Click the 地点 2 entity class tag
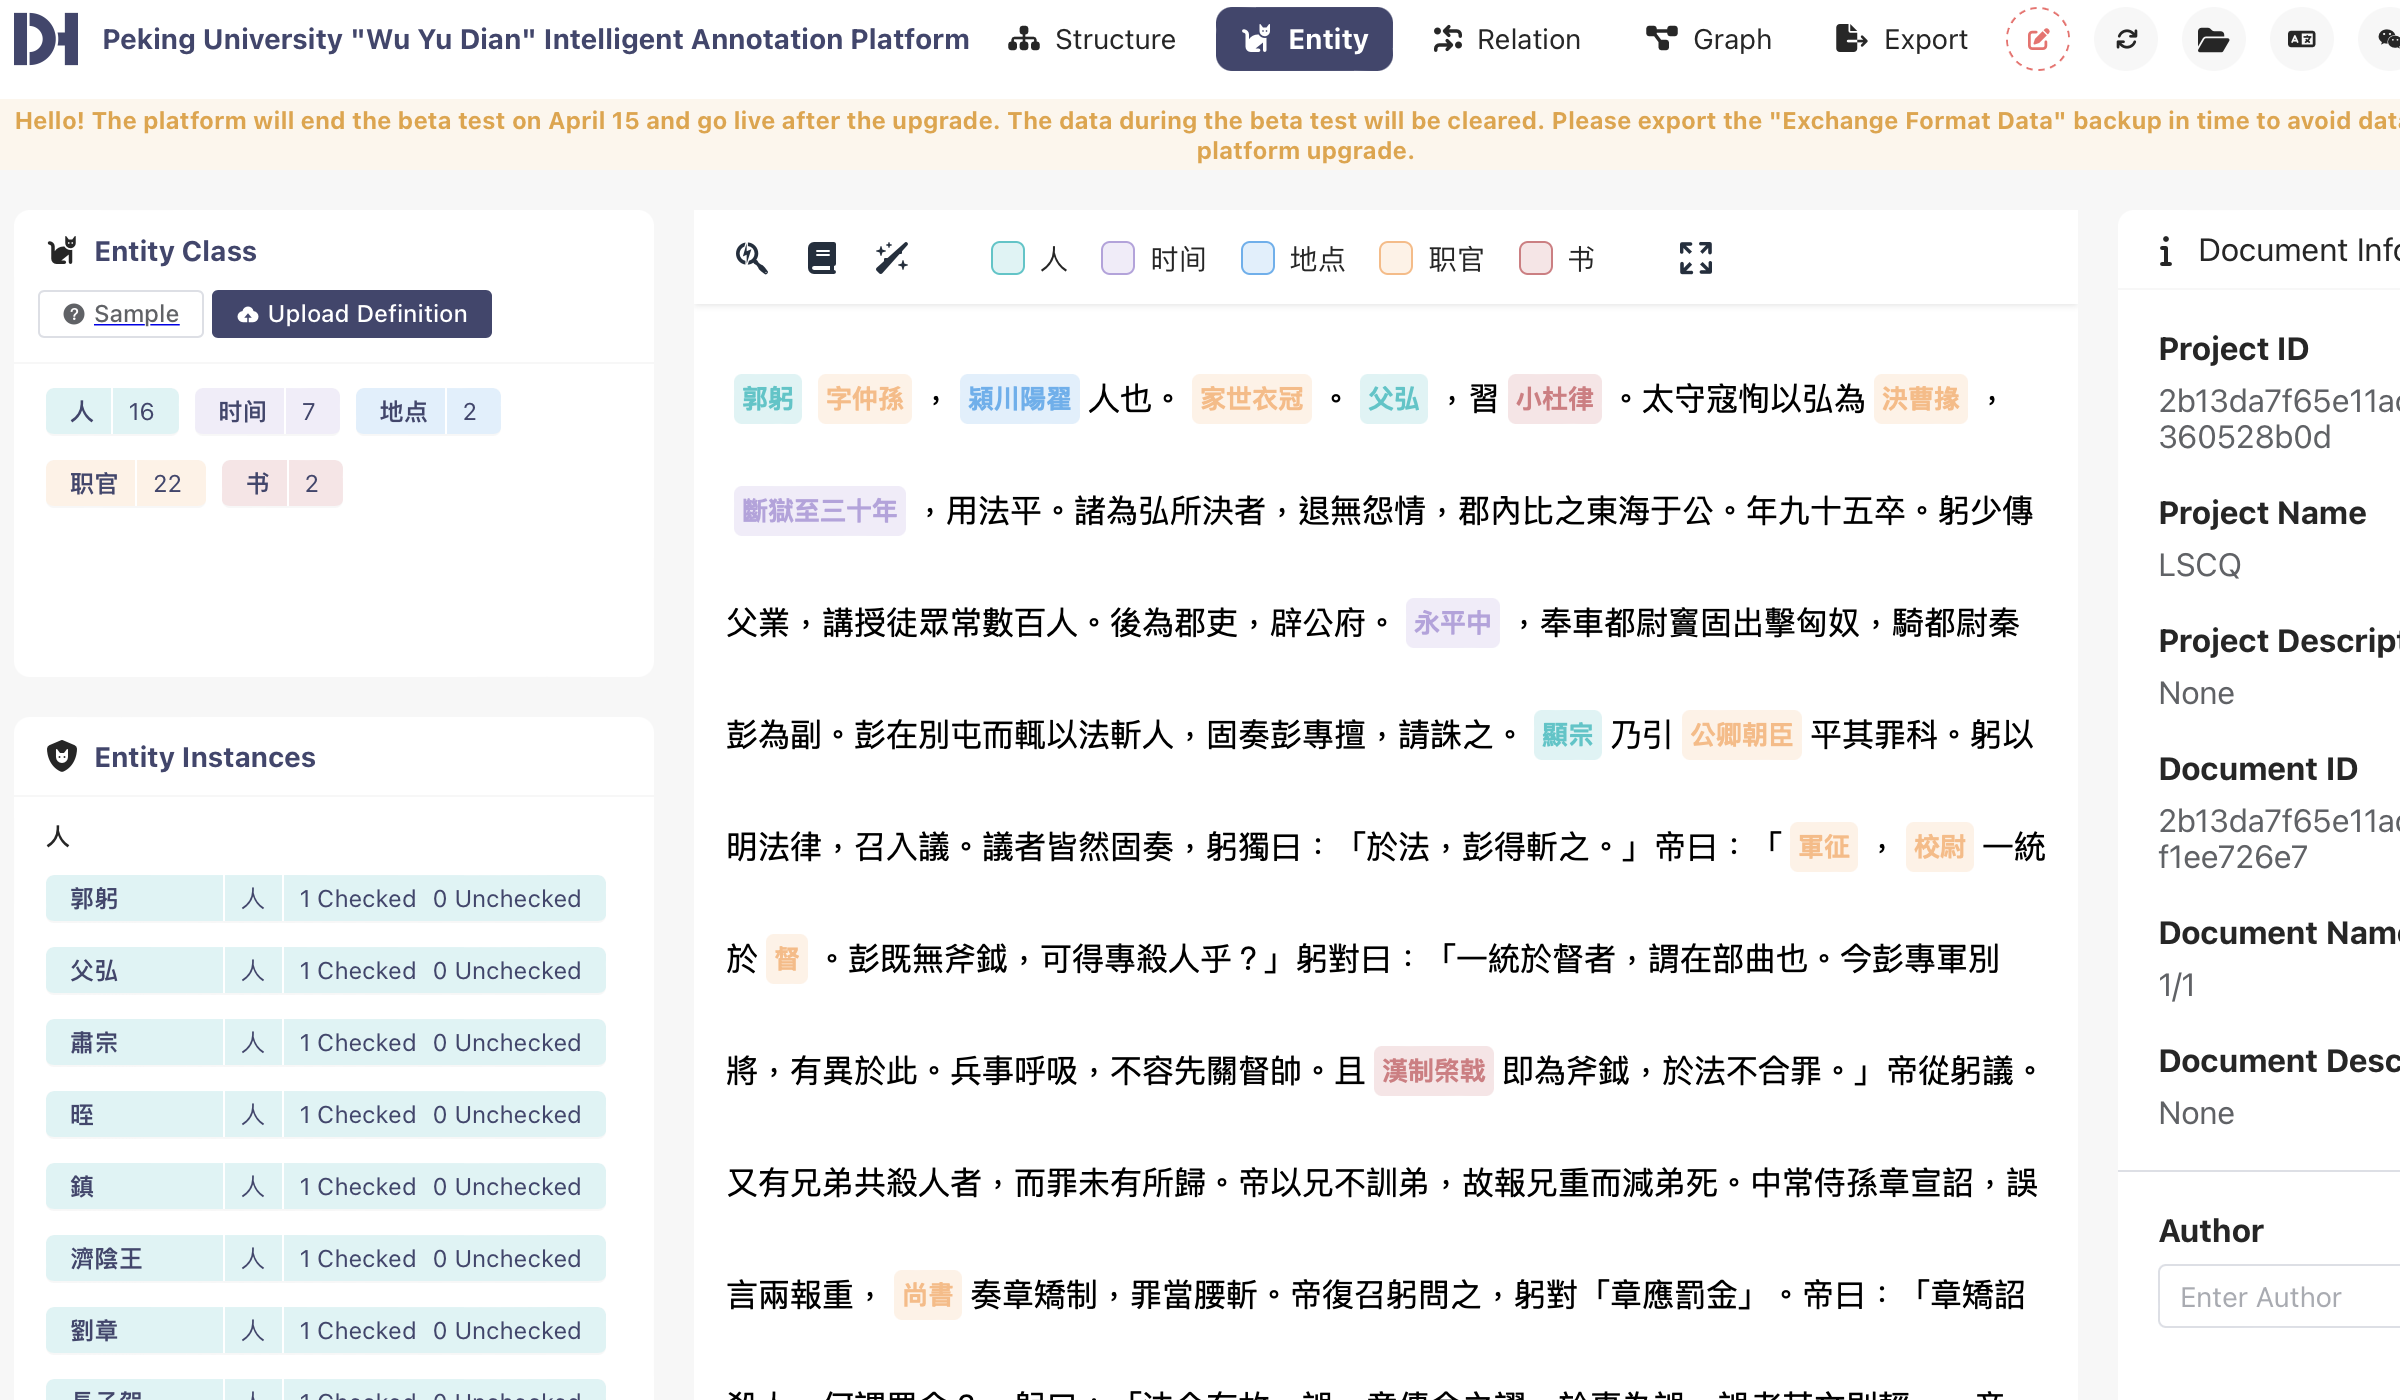Image resolution: width=2400 pixels, height=1400 pixels. (428, 412)
